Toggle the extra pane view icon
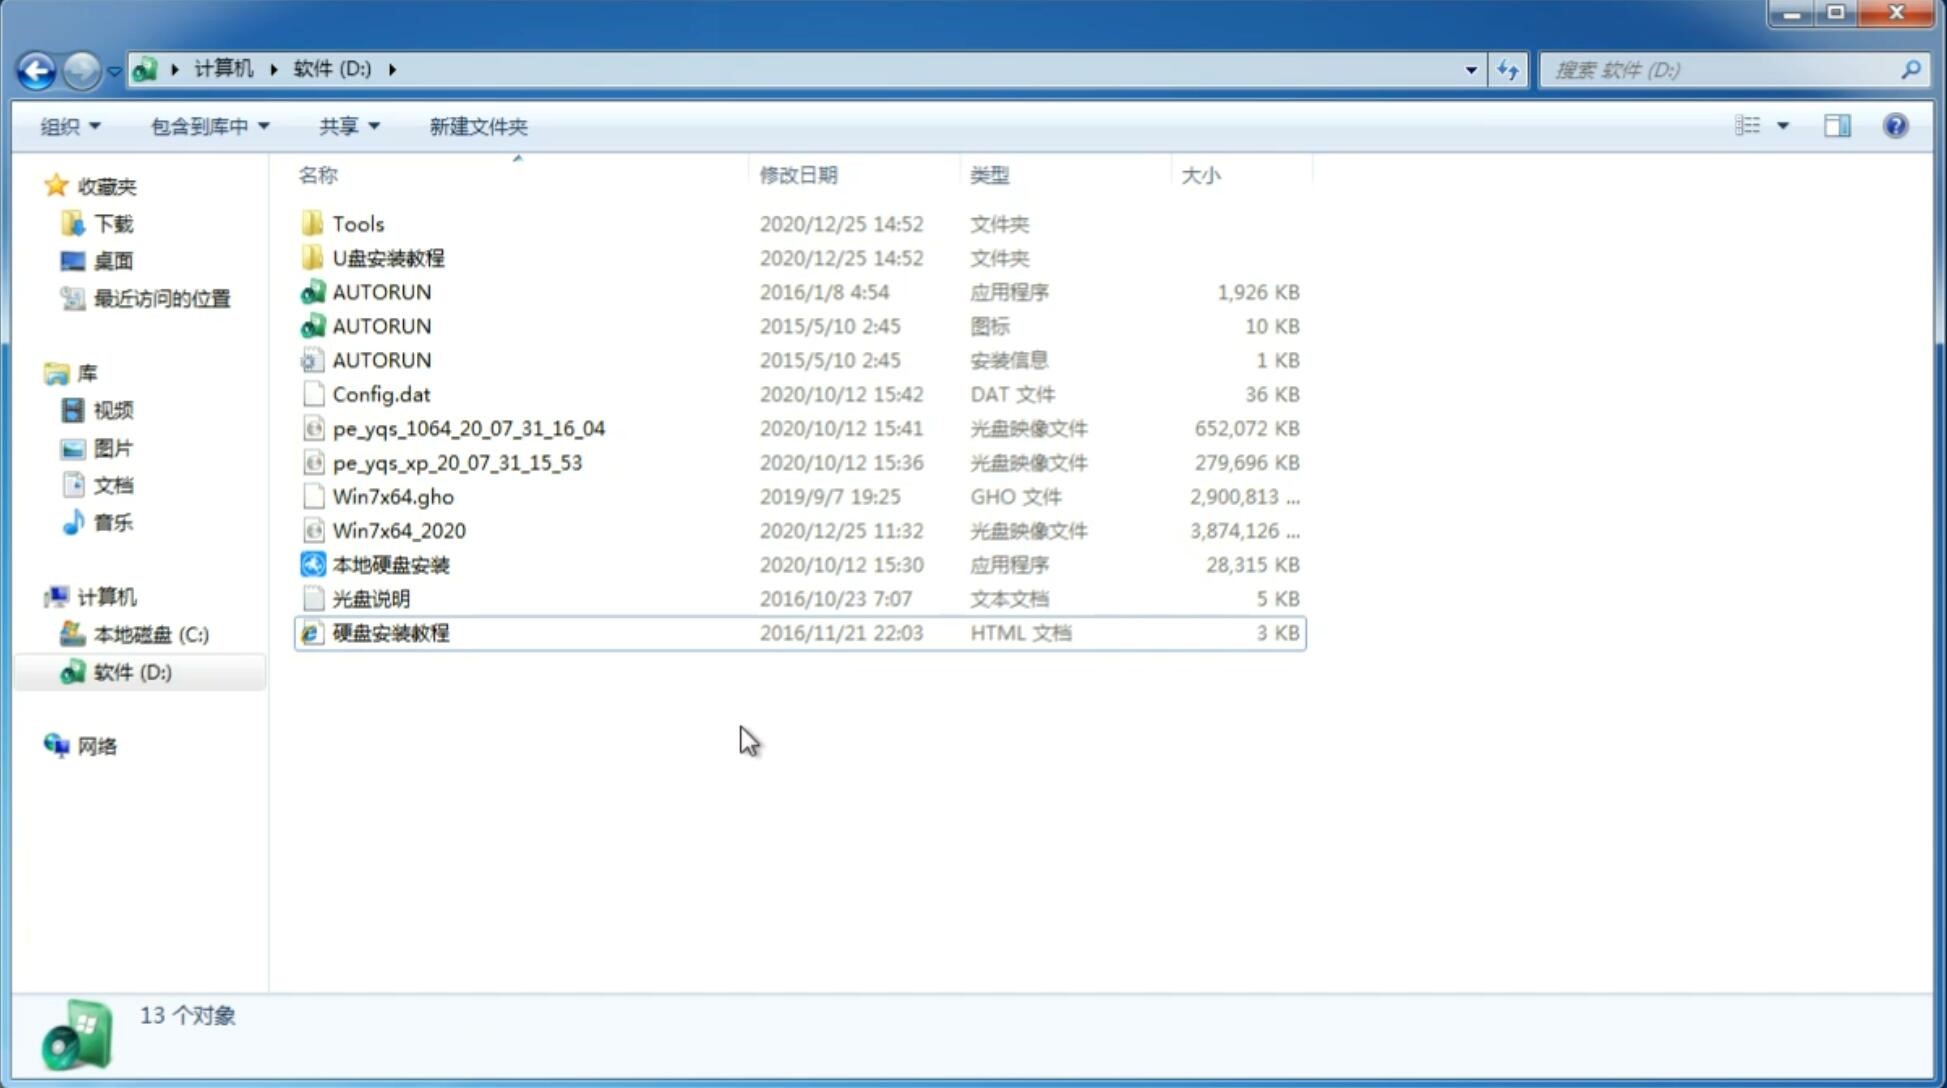 pyautogui.click(x=1839, y=126)
